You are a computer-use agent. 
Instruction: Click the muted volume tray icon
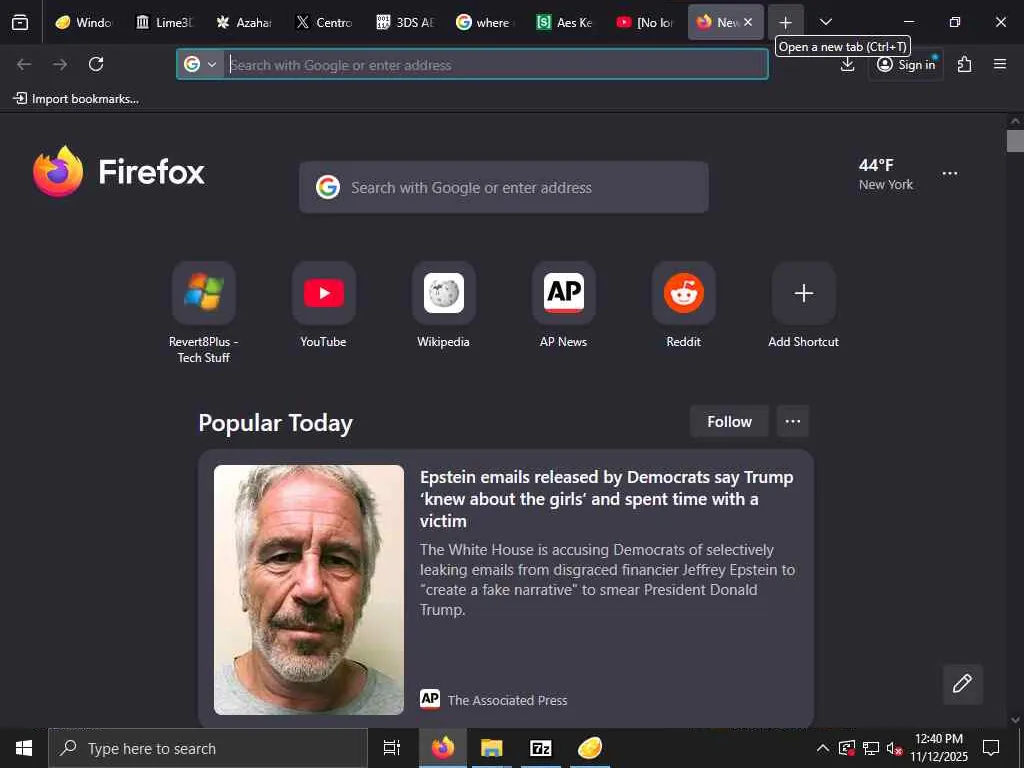[894, 748]
